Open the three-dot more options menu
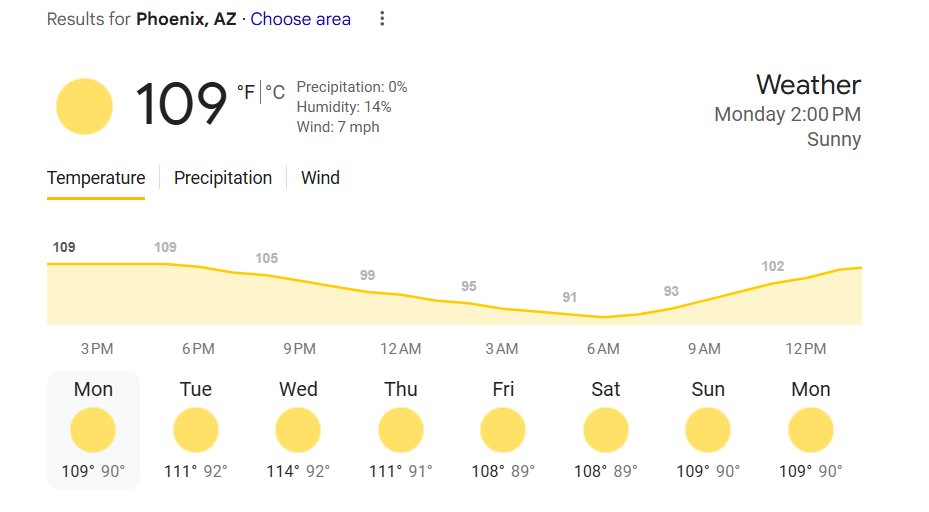929x512 pixels. [382, 19]
